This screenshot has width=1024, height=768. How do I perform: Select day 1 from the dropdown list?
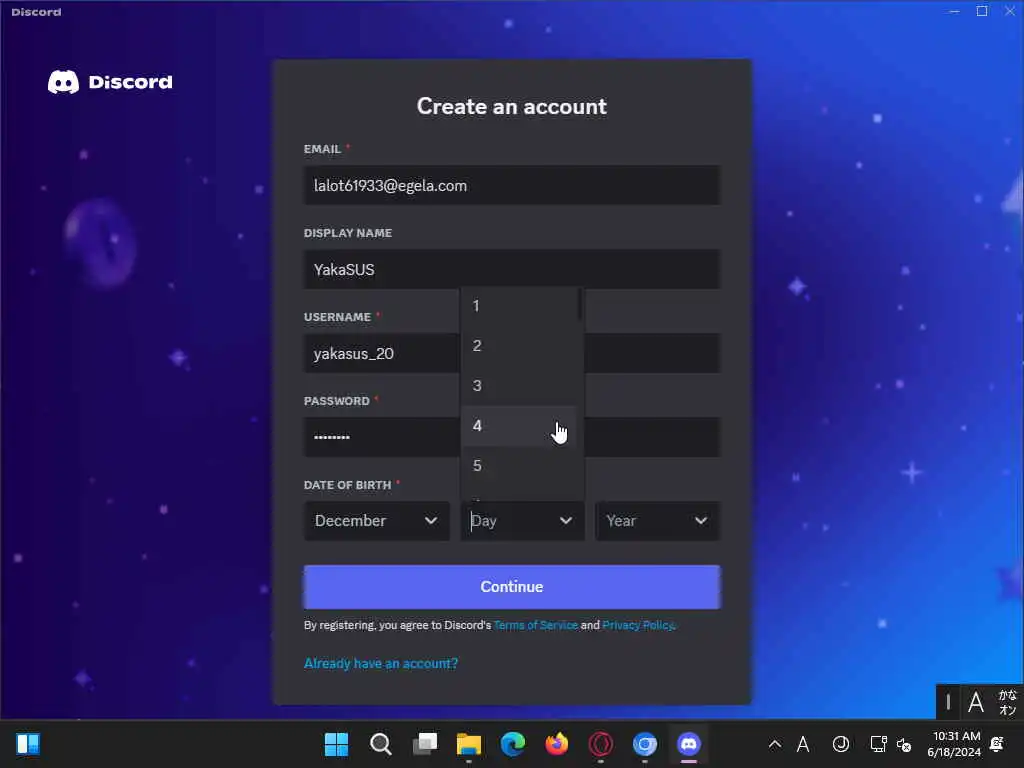(519, 306)
